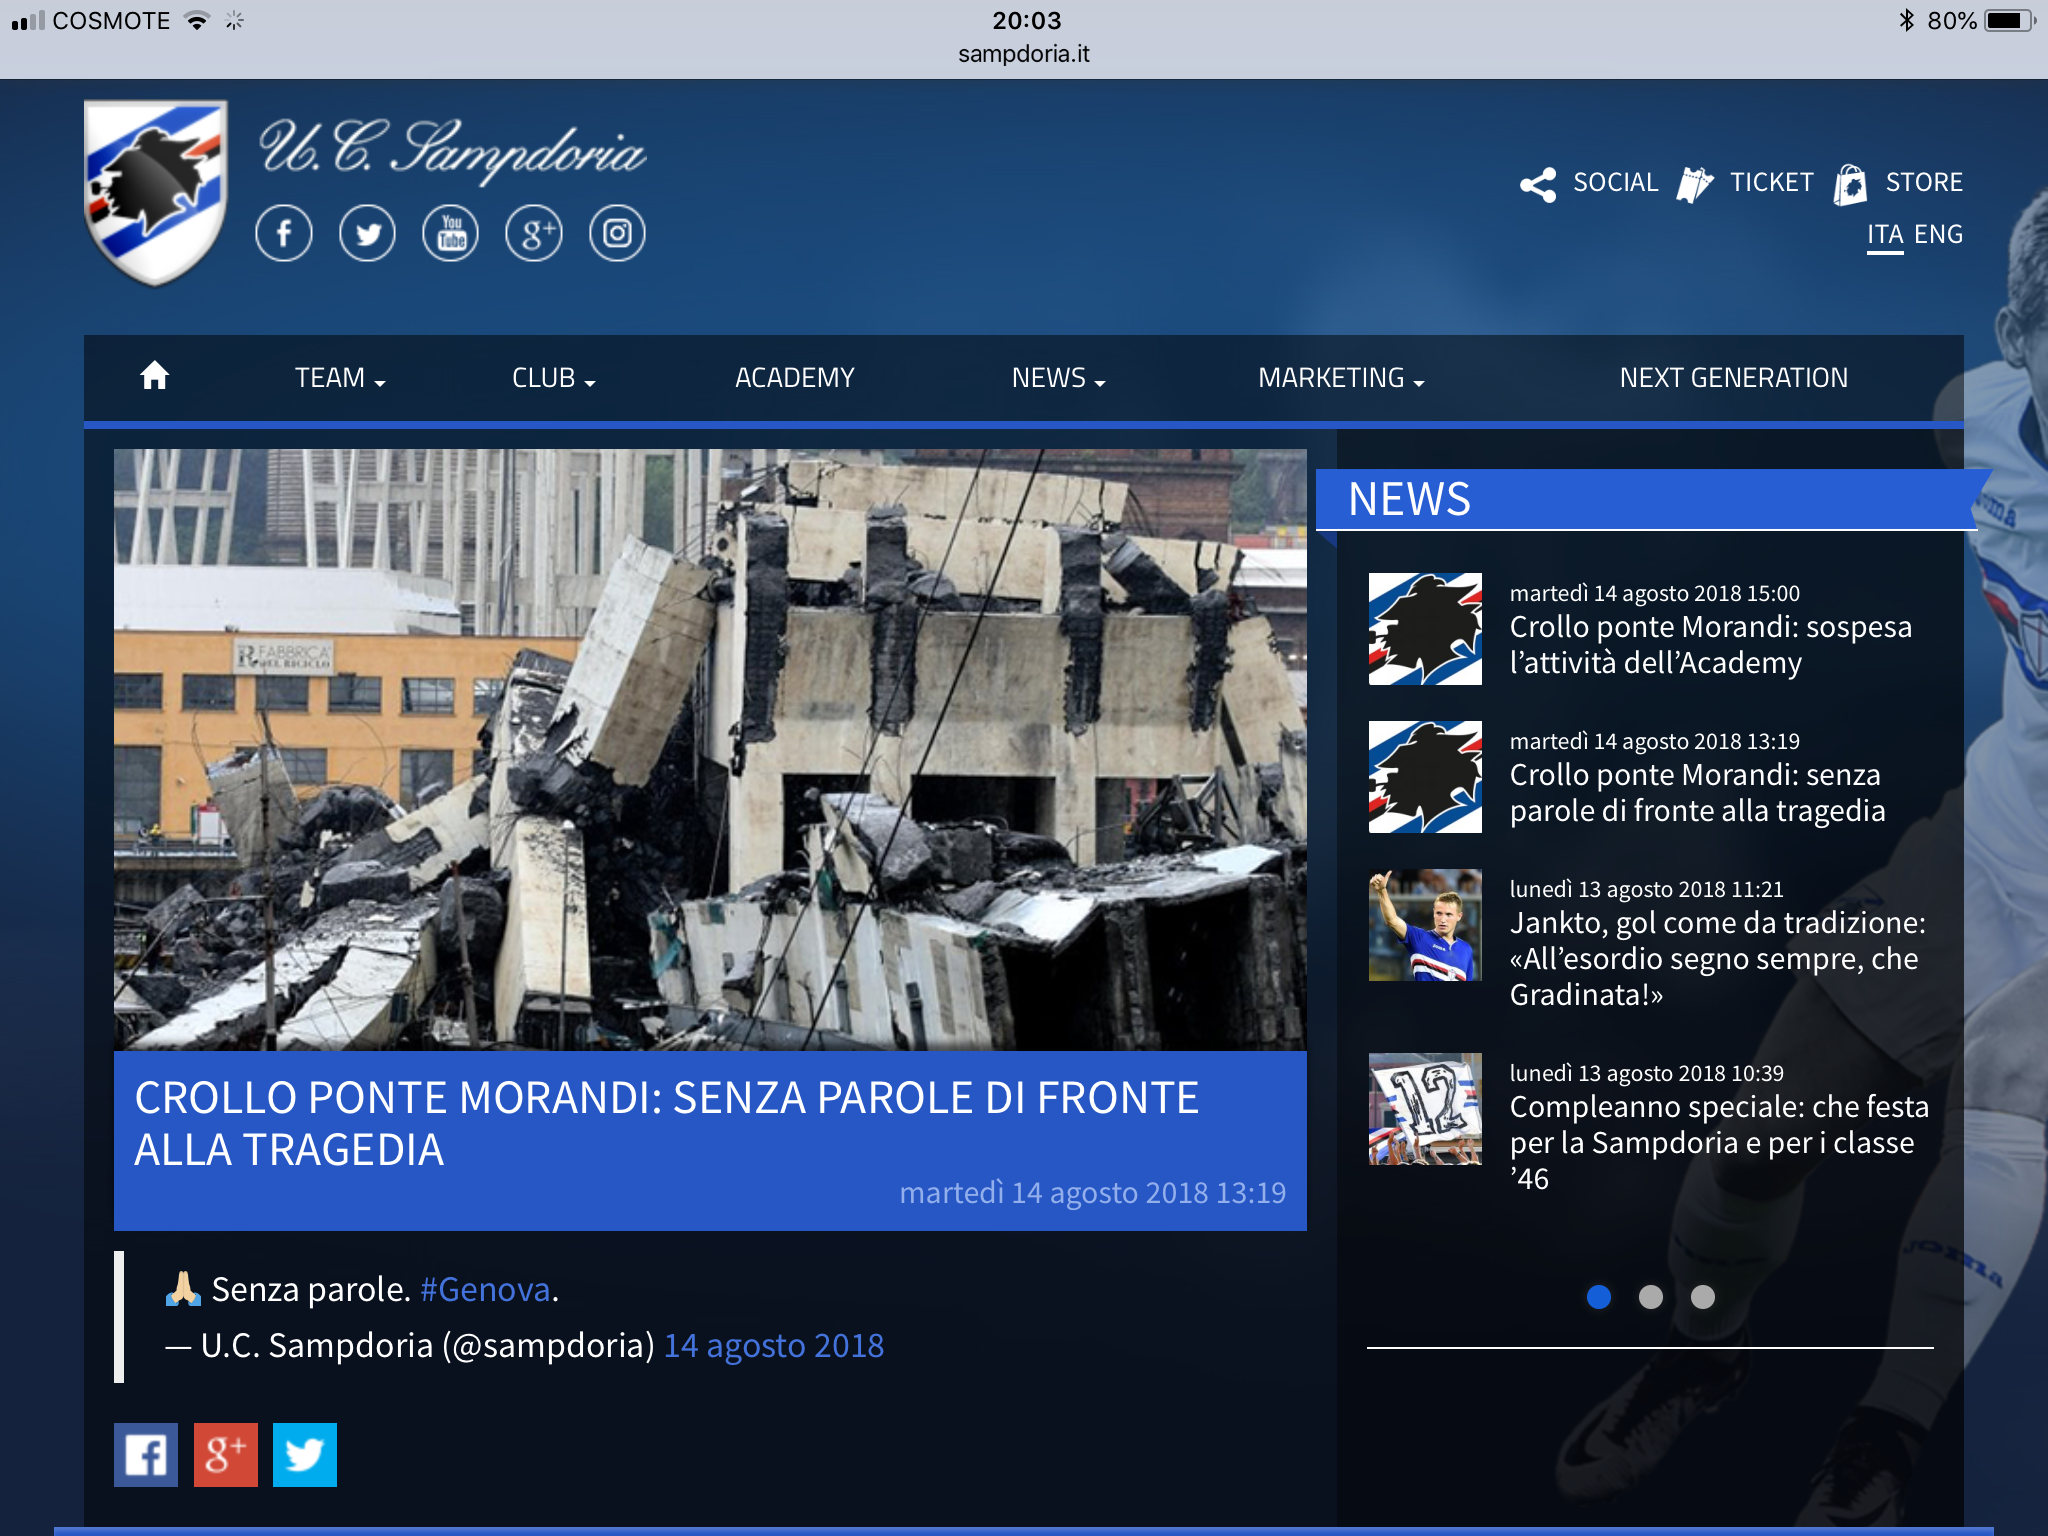This screenshot has height=1536, width=2048.
Task: Open the Instagram circle icon
Action: point(617,234)
